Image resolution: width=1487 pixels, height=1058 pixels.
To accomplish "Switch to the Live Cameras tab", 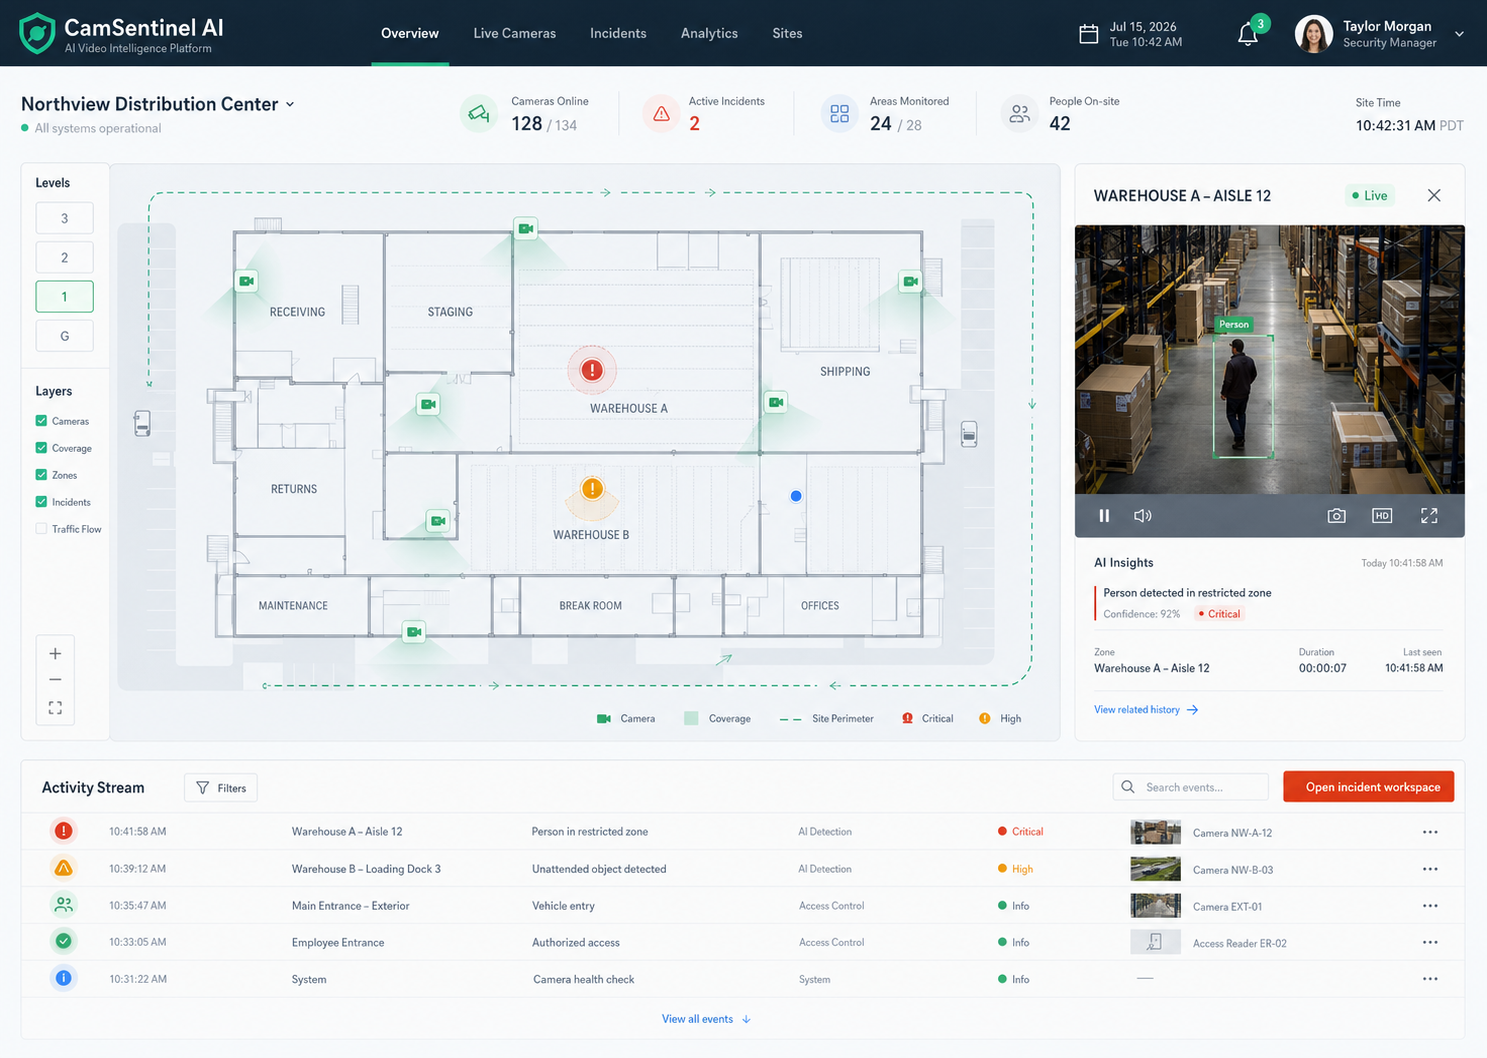I will click(514, 33).
